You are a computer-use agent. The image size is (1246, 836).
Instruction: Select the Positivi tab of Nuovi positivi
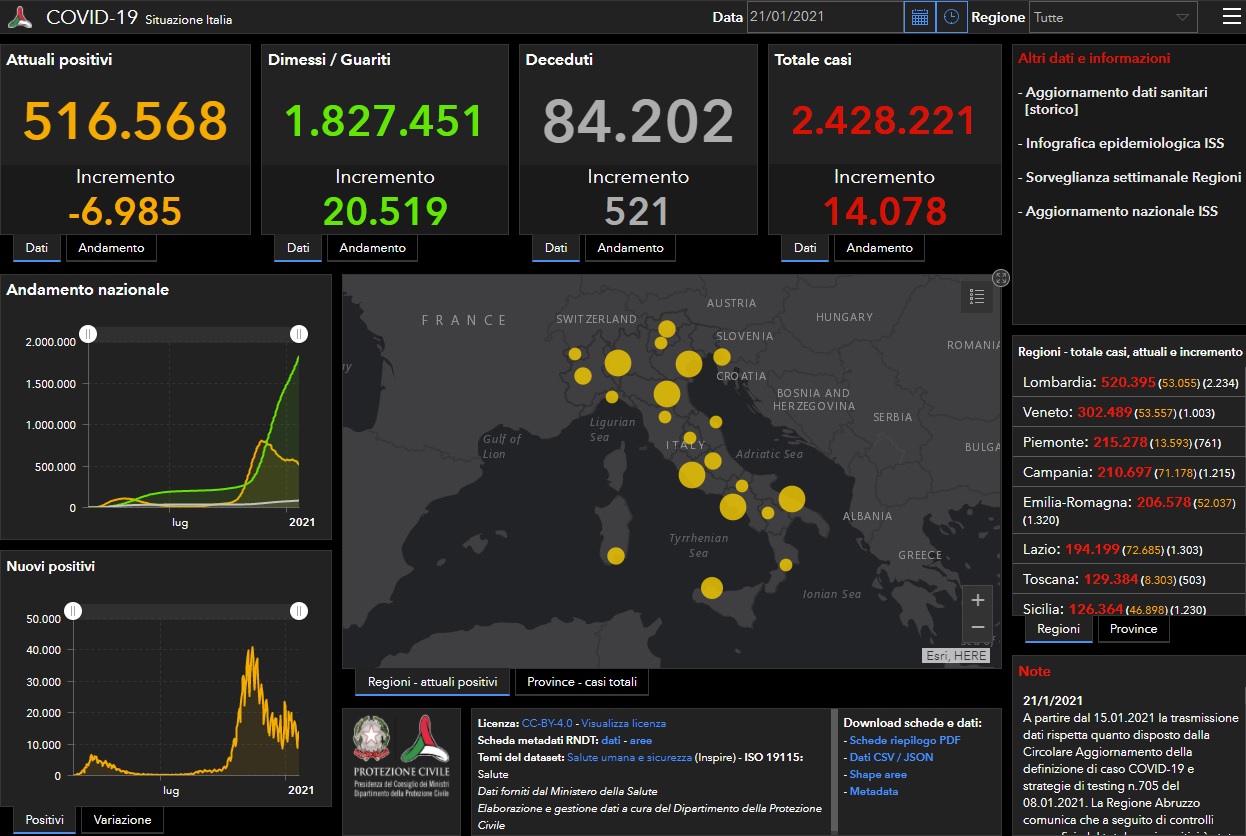(45, 820)
